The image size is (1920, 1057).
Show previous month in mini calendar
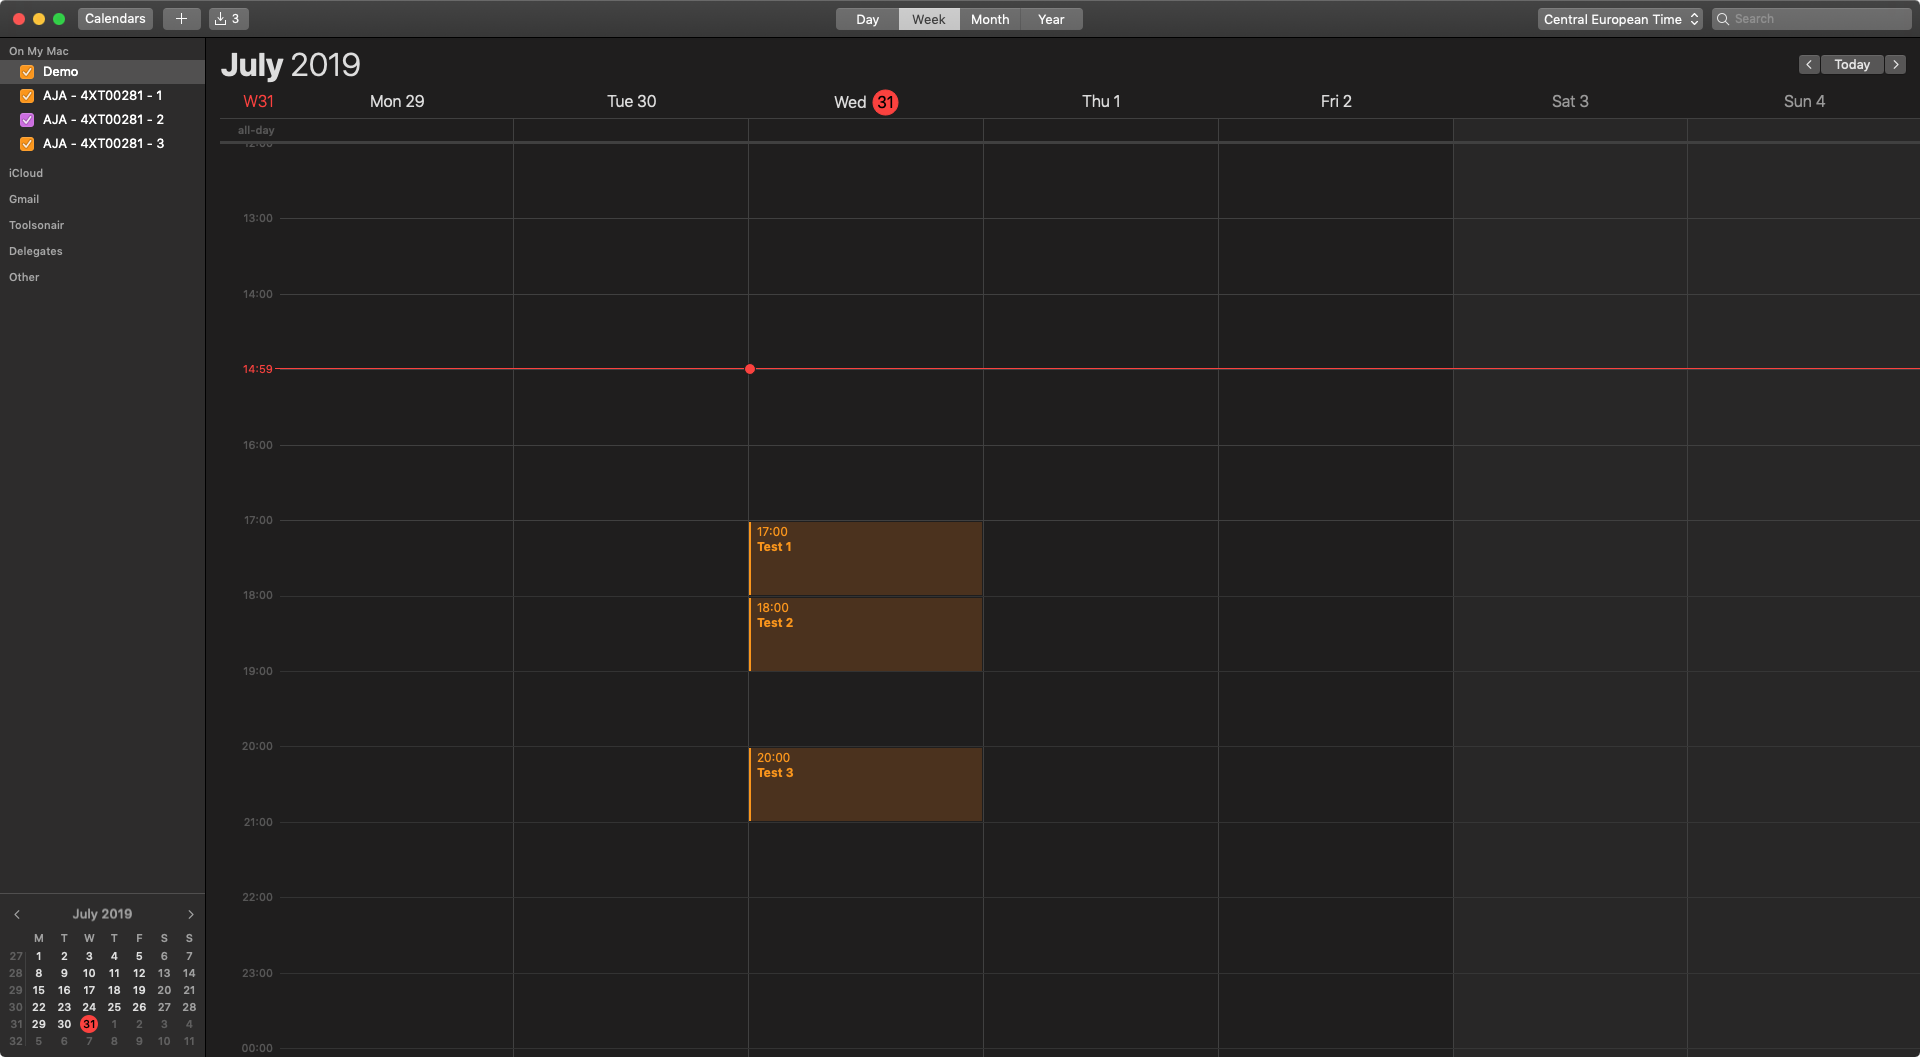(17, 914)
